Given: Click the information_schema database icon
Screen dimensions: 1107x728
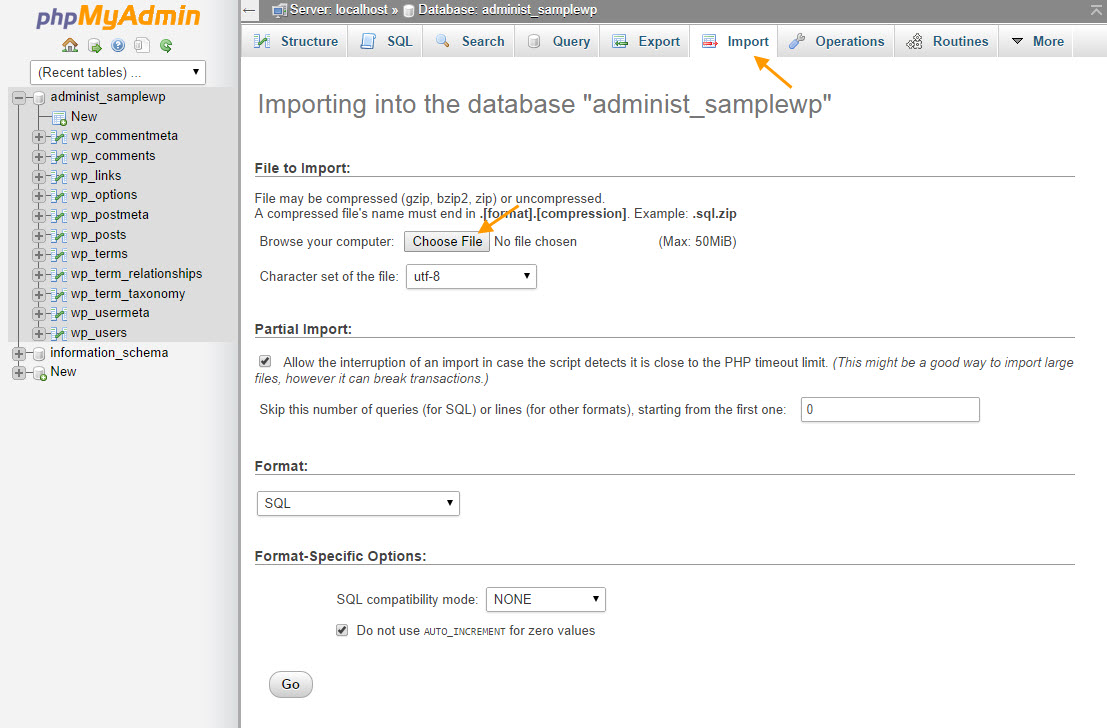Looking at the screenshot, I should pyautogui.click(x=40, y=353).
